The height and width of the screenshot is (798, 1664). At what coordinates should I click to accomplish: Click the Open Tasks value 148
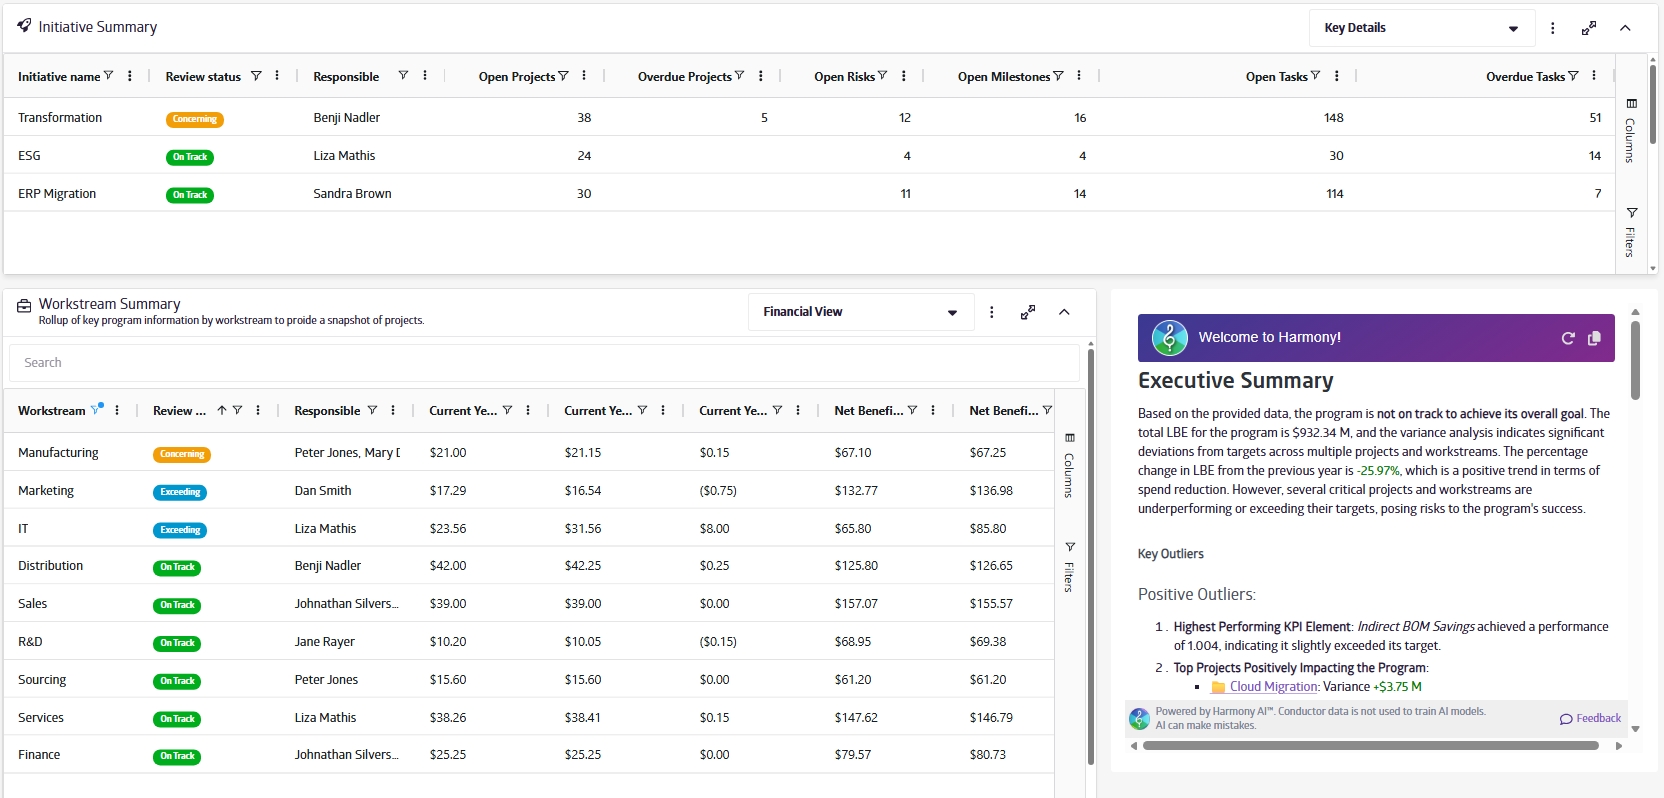[x=1334, y=118]
